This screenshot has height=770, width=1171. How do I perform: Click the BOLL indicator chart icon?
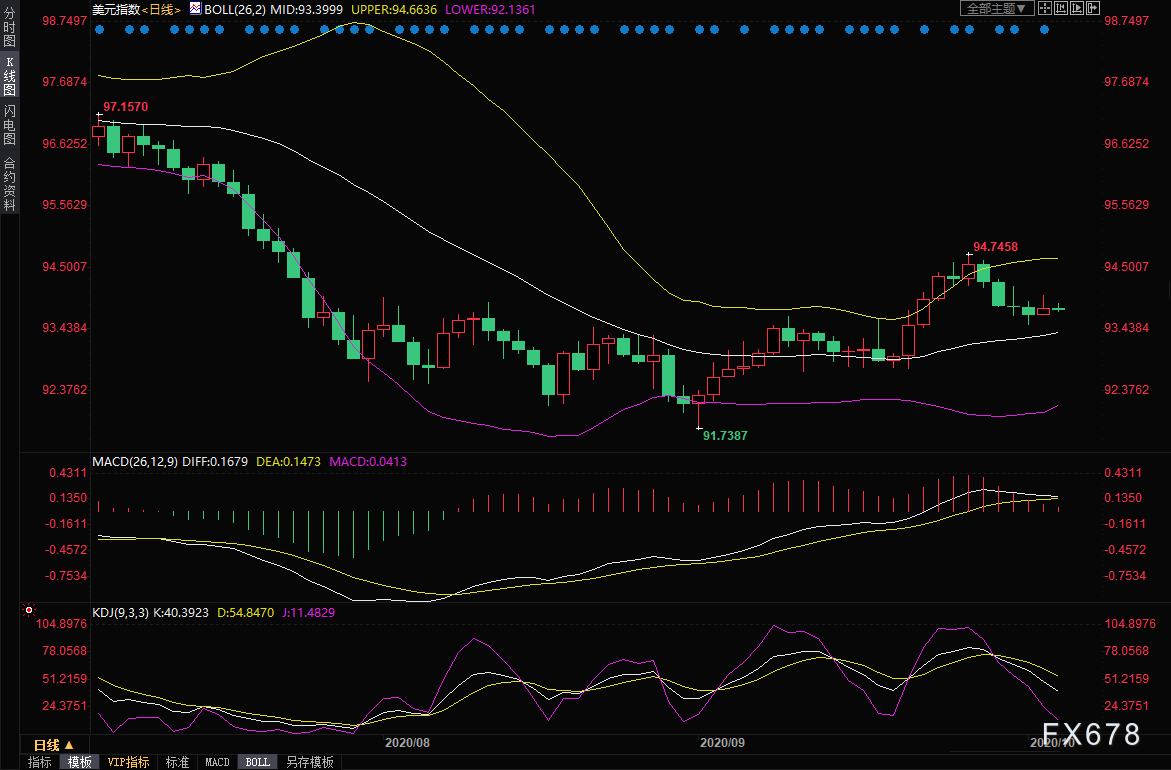pos(195,8)
